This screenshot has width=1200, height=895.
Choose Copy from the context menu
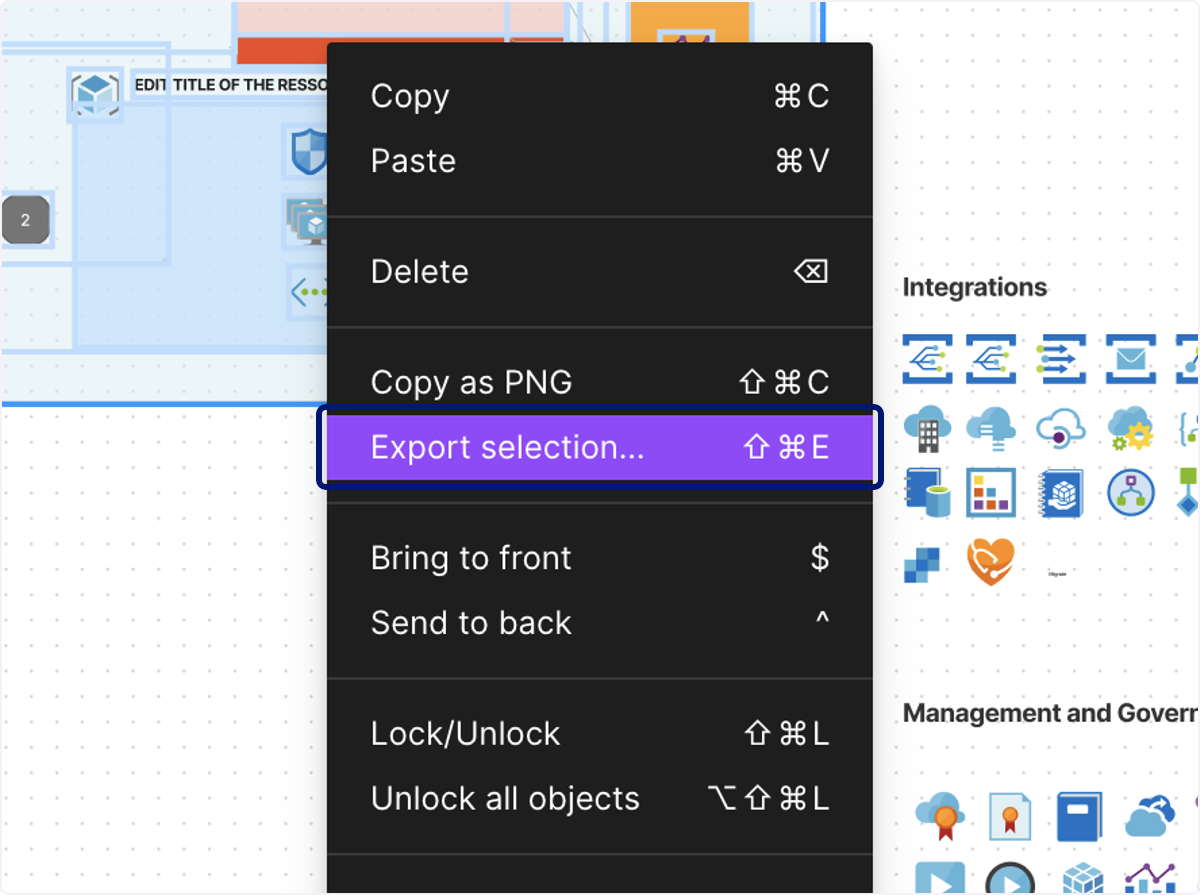click(600, 96)
